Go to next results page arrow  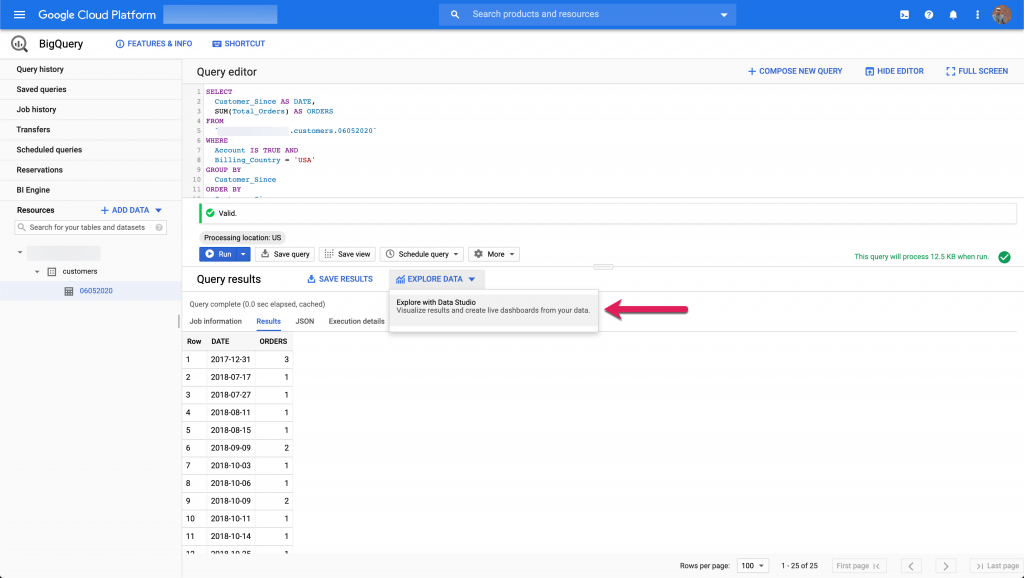pyautogui.click(x=946, y=566)
